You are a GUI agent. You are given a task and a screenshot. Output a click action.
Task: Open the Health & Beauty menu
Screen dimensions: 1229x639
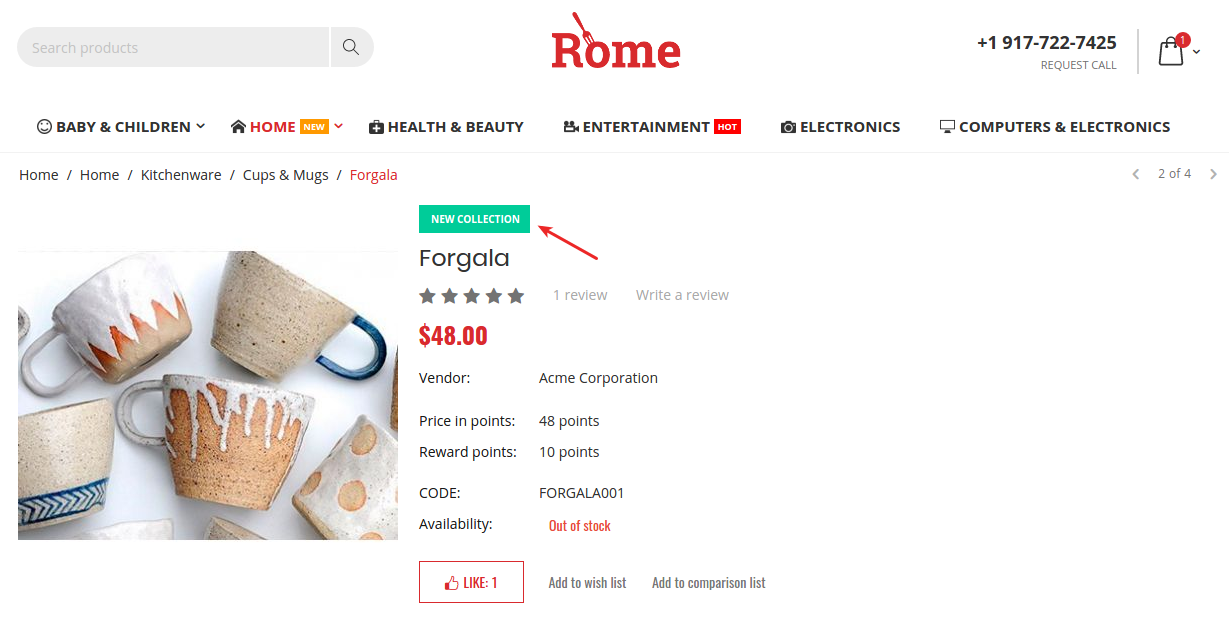[446, 127]
